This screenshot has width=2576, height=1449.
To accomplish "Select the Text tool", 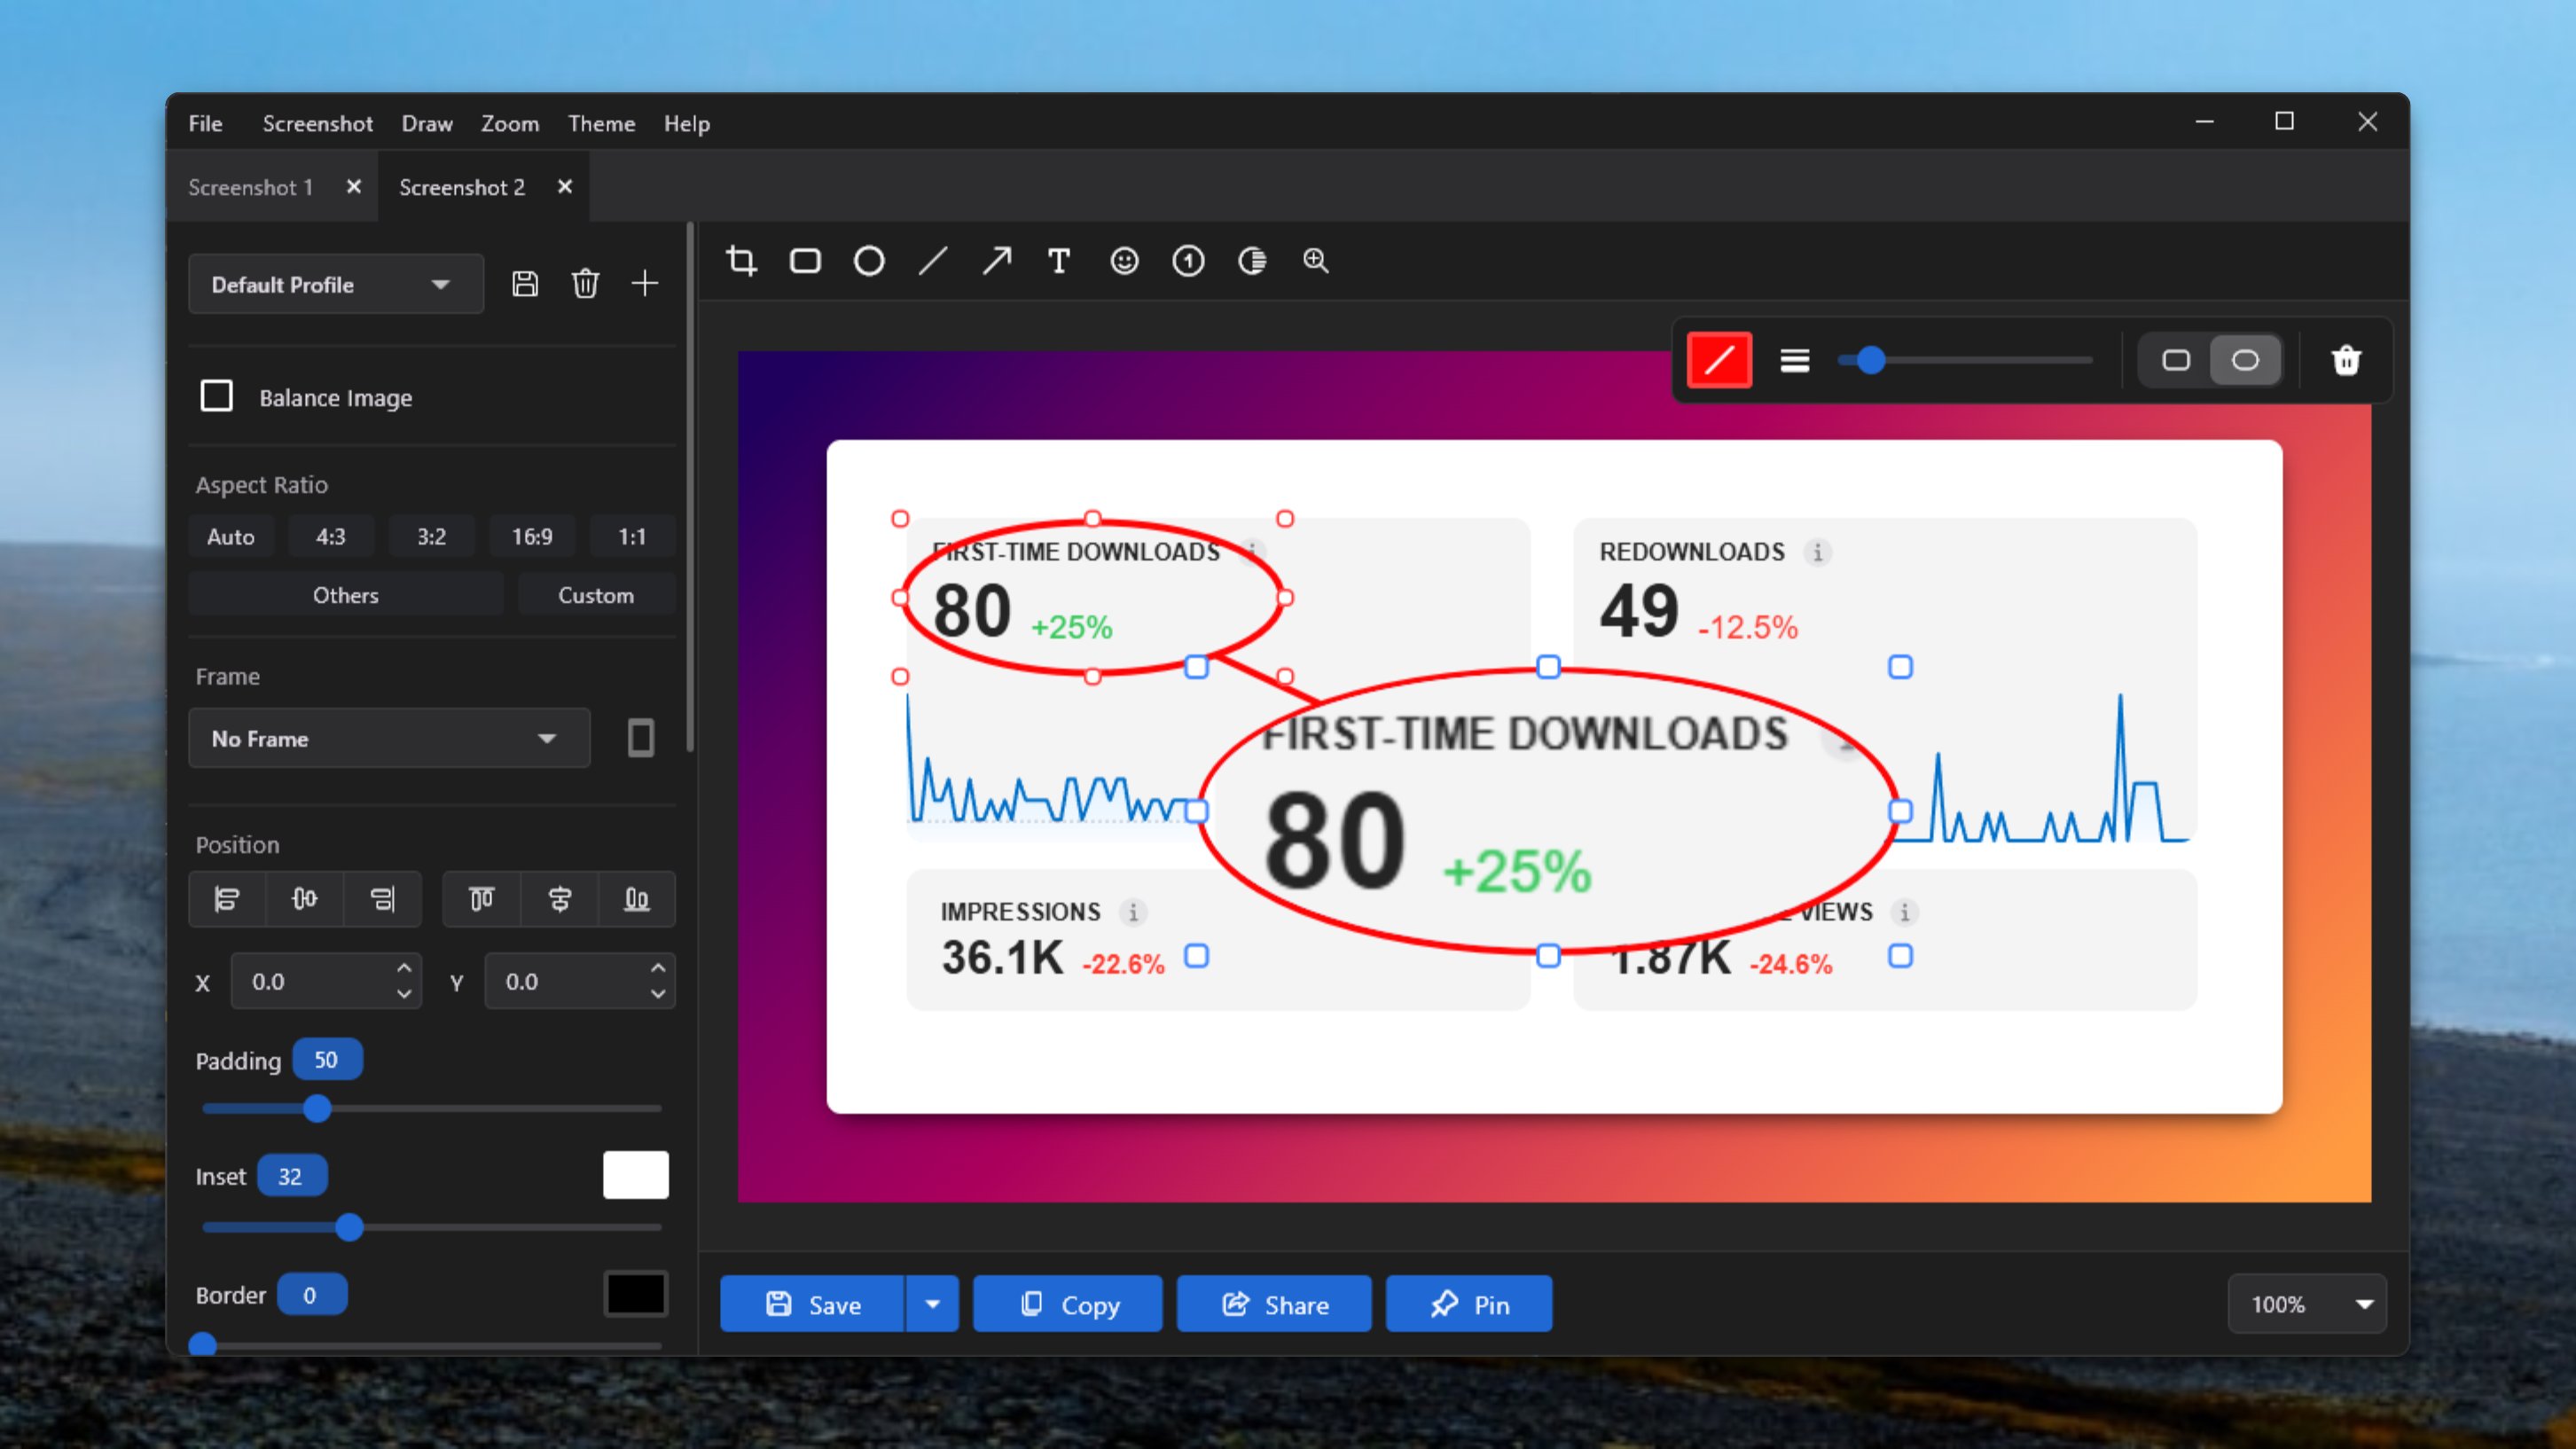I will [x=1059, y=261].
